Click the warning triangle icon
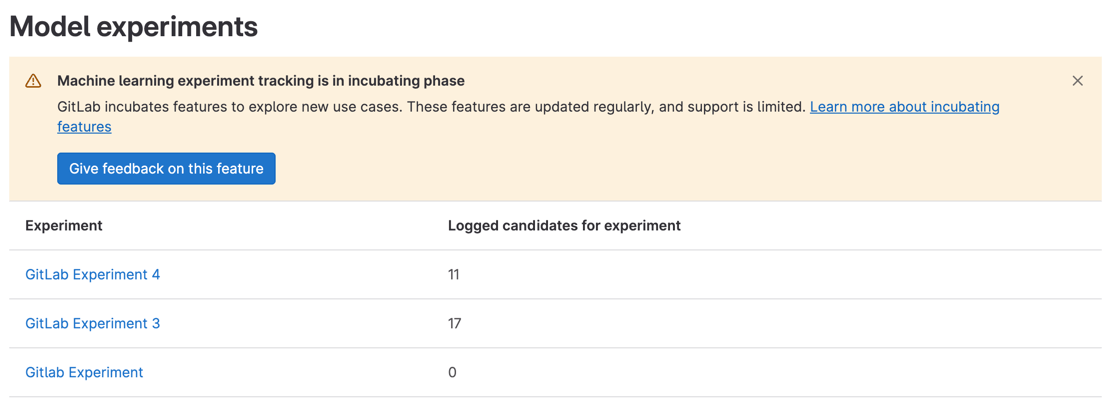Image resolution: width=1114 pixels, height=411 pixels. 33,81
